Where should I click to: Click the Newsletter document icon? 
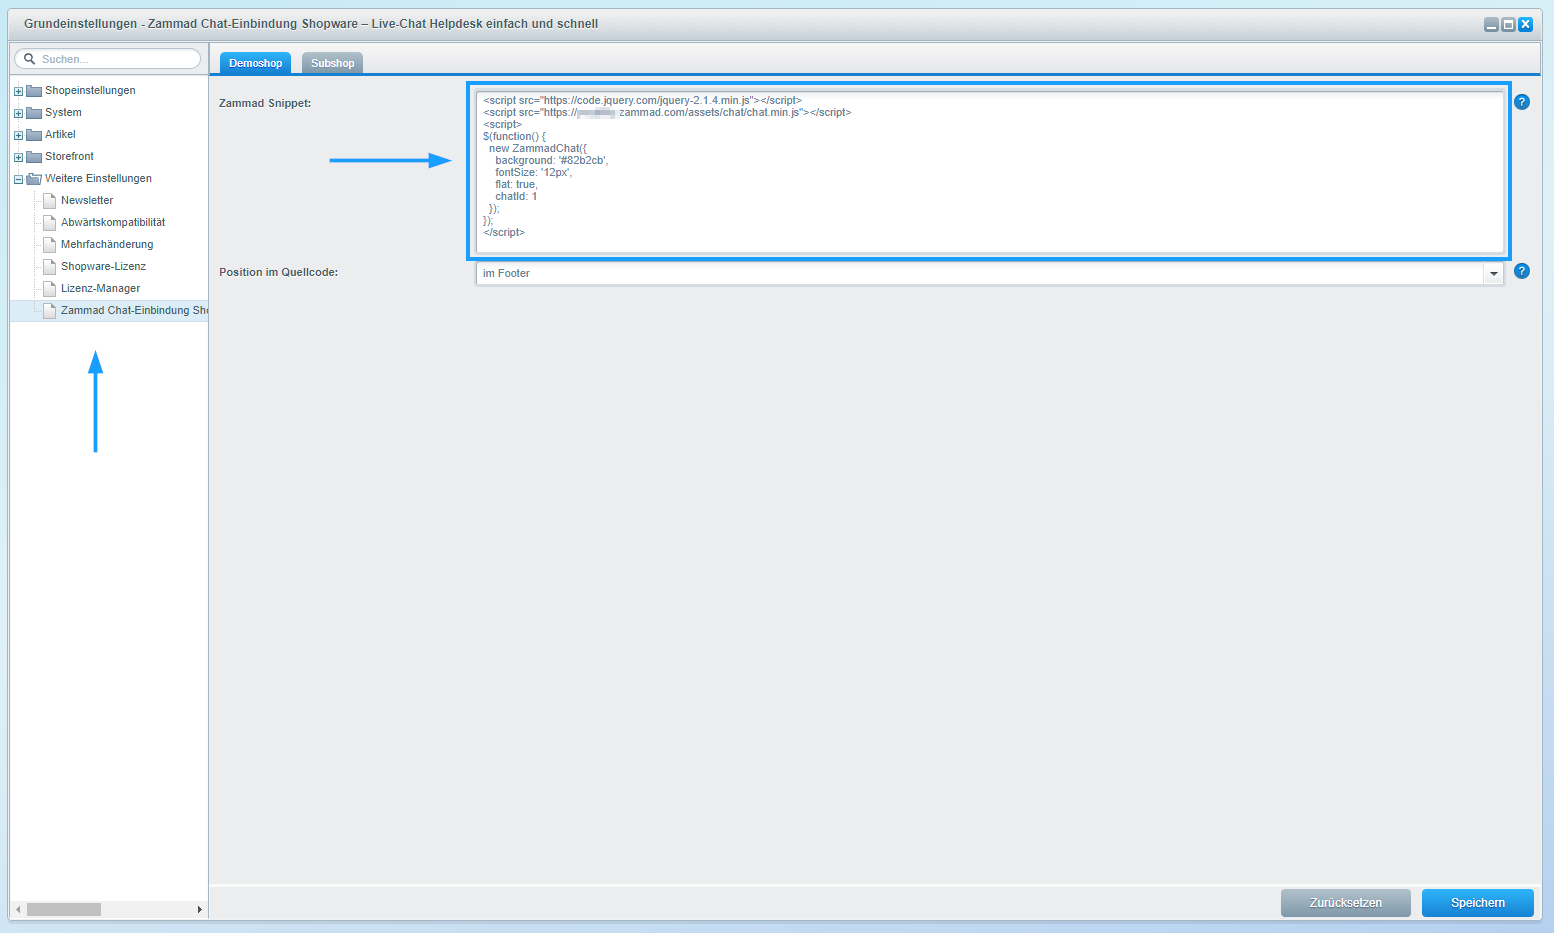49,200
